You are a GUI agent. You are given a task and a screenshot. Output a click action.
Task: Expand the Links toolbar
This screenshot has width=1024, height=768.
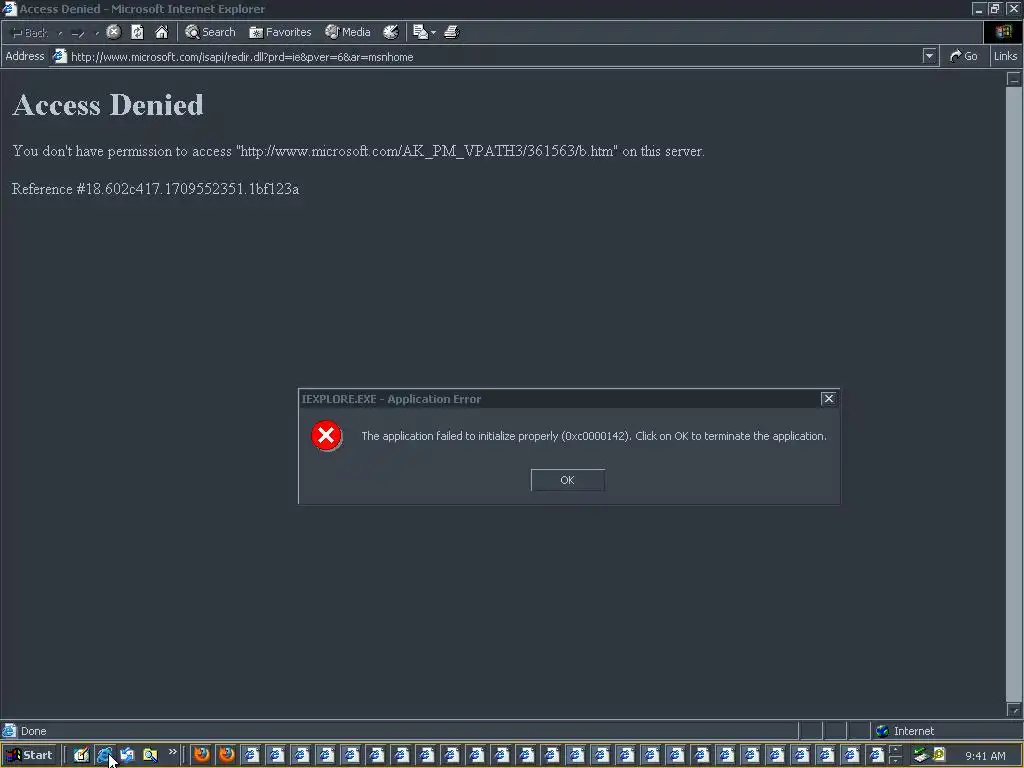pyautogui.click(x=1005, y=56)
